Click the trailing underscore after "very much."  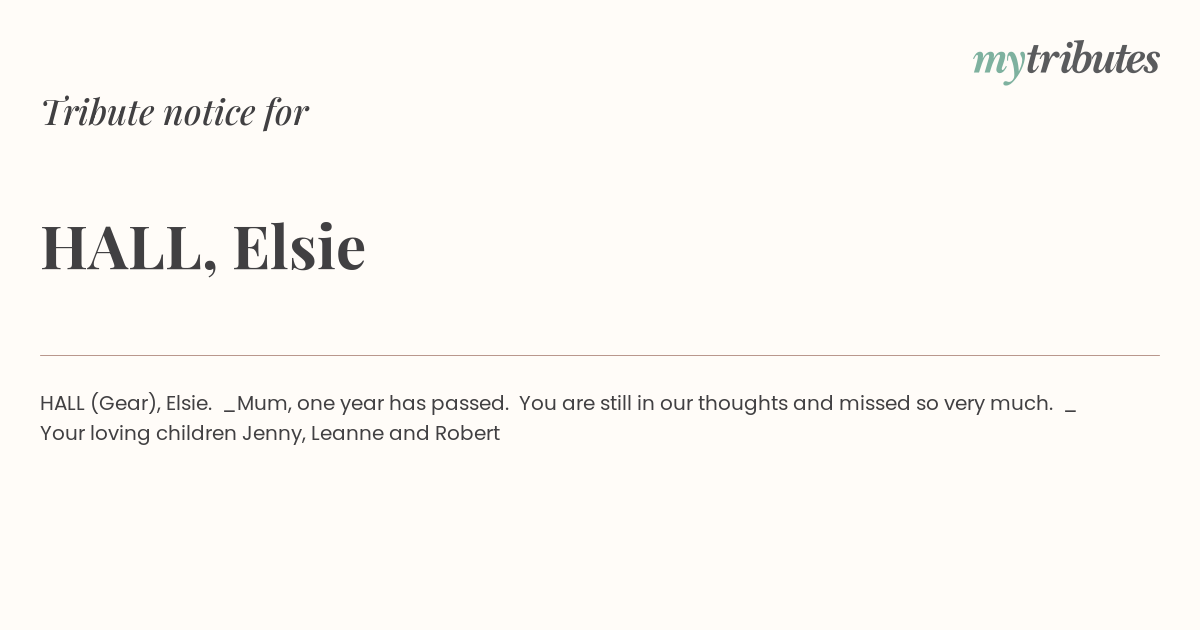[1071, 410]
